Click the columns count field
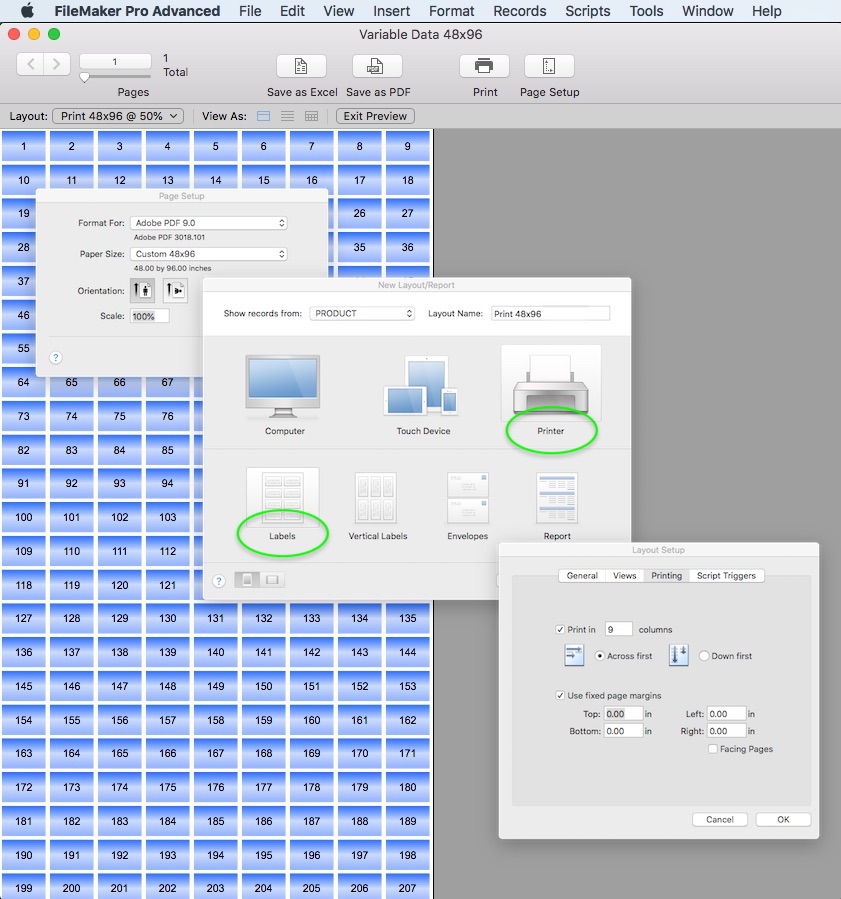This screenshot has height=899, width=841. 619,630
